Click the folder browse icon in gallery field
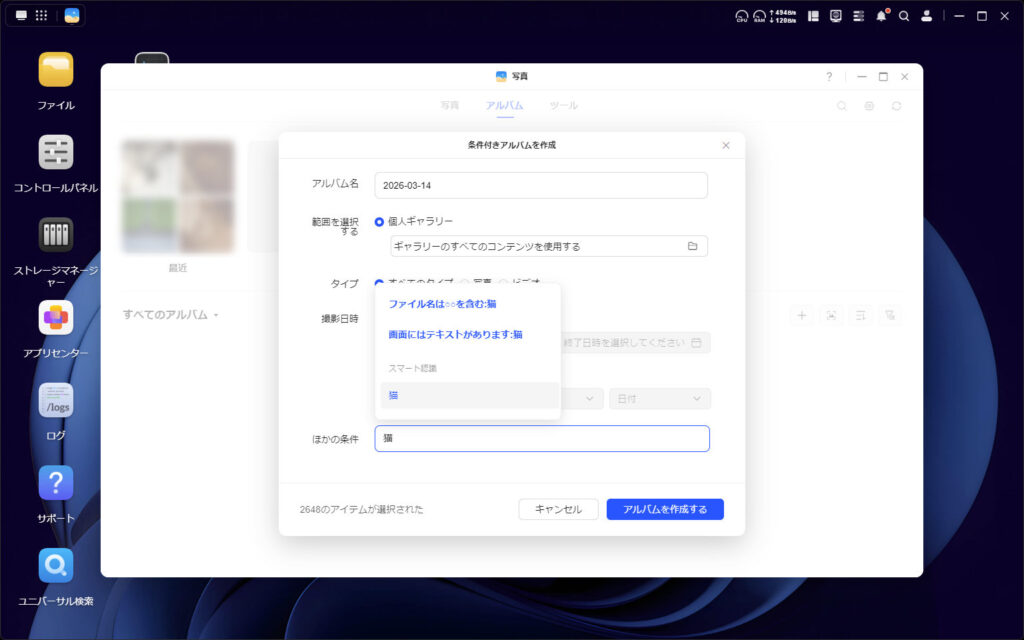Screen dimensions: 1024x640 692,246
